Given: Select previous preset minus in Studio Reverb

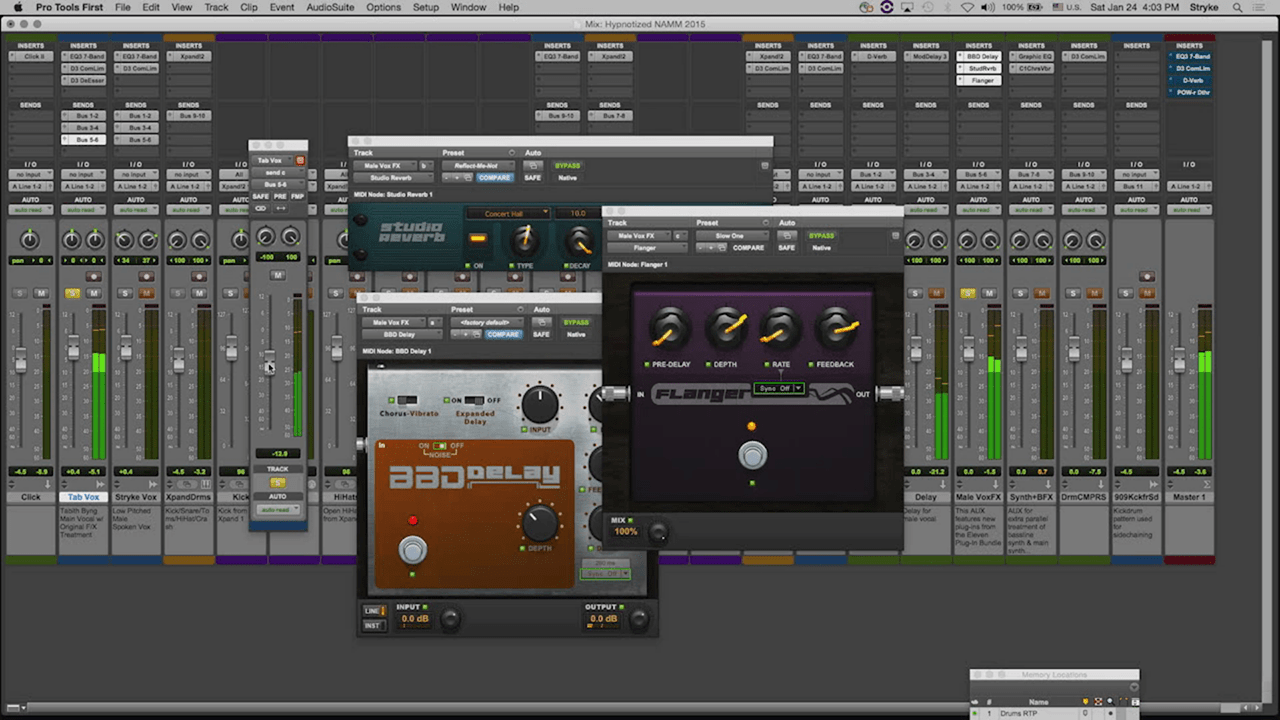Looking at the screenshot, I should tap(448, 178).
